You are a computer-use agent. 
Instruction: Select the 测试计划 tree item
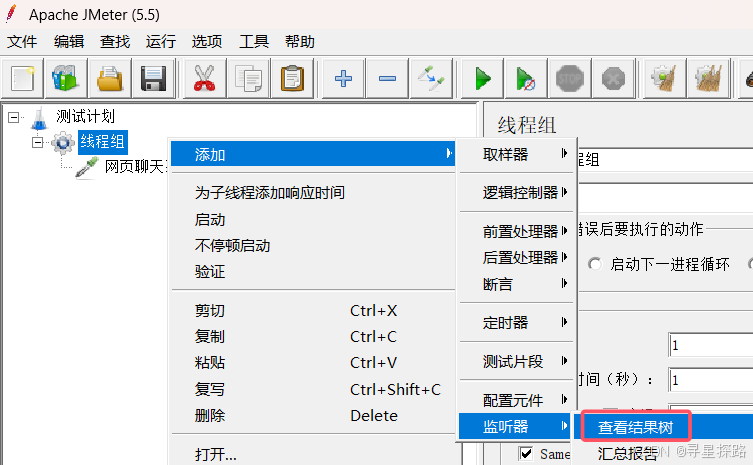pyautogui.click(x=85, y=116)
